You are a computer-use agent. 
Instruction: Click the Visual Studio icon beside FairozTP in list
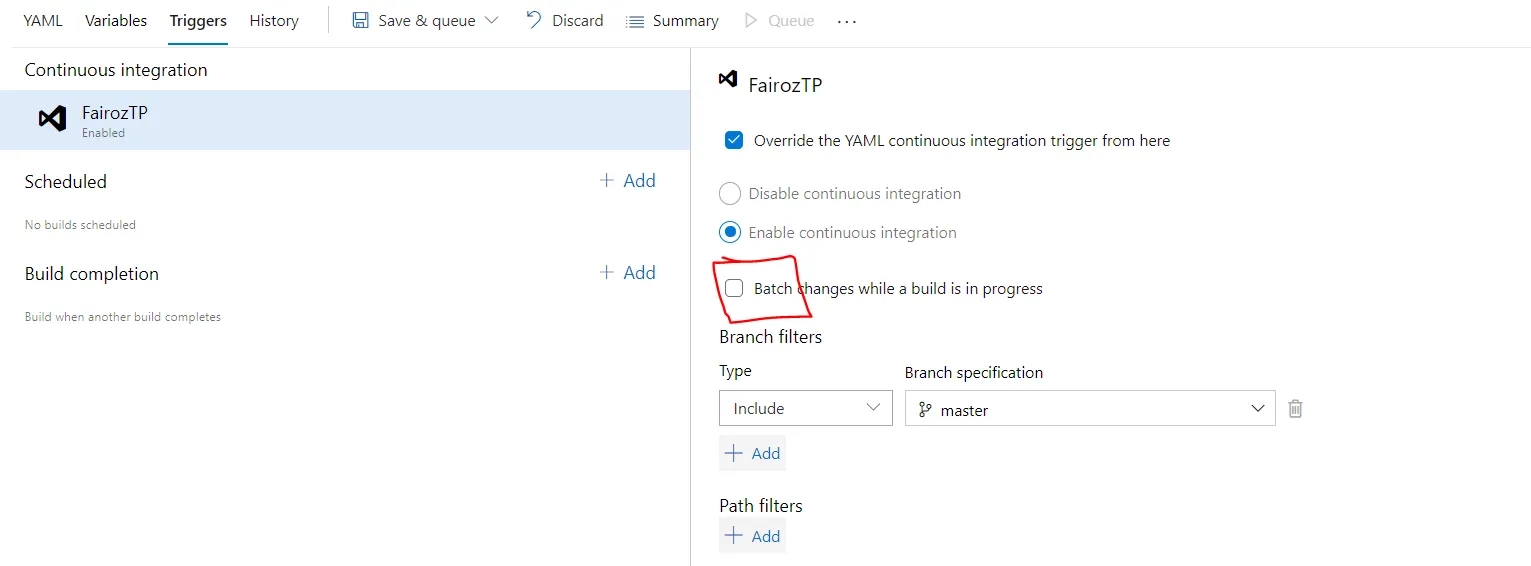click(x=52, y=119)
